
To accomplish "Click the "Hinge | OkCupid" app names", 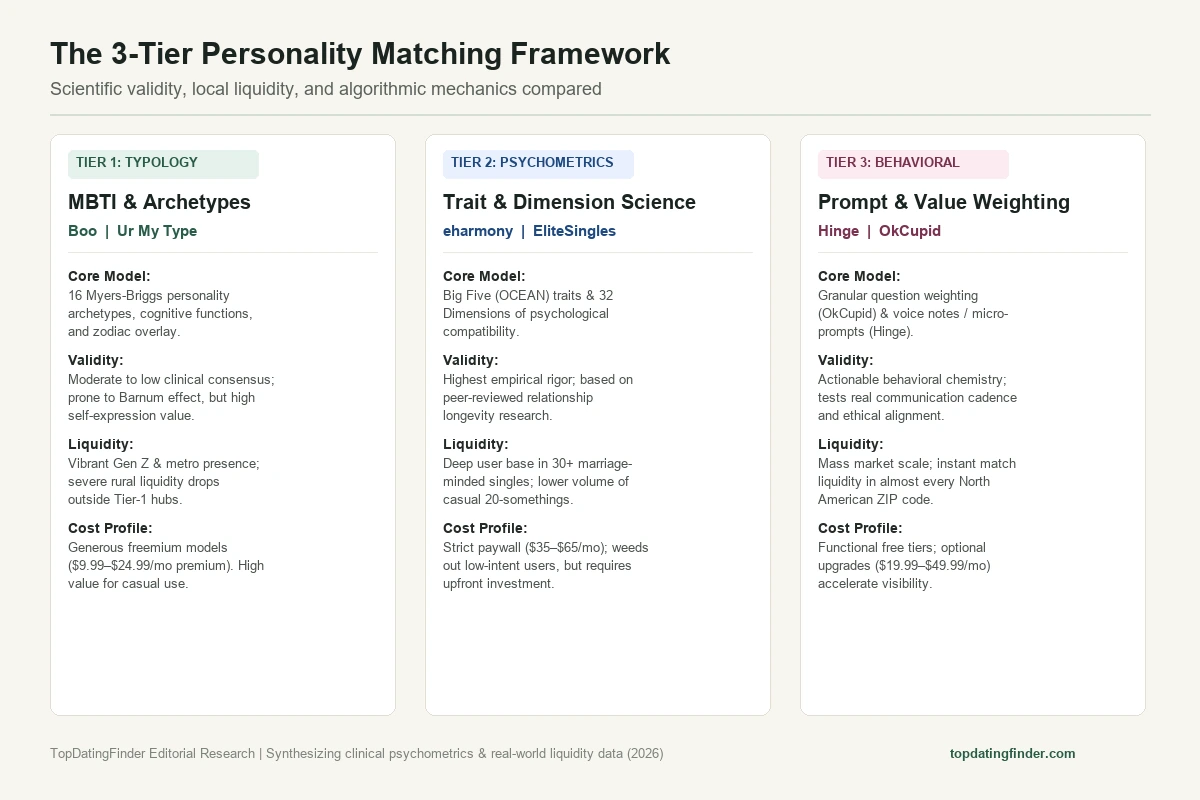I will click(879, 231).
